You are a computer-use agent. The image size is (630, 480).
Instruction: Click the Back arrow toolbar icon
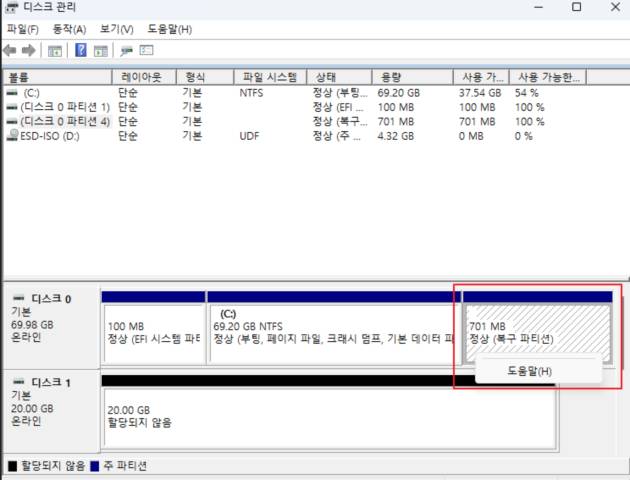(10, 50)
